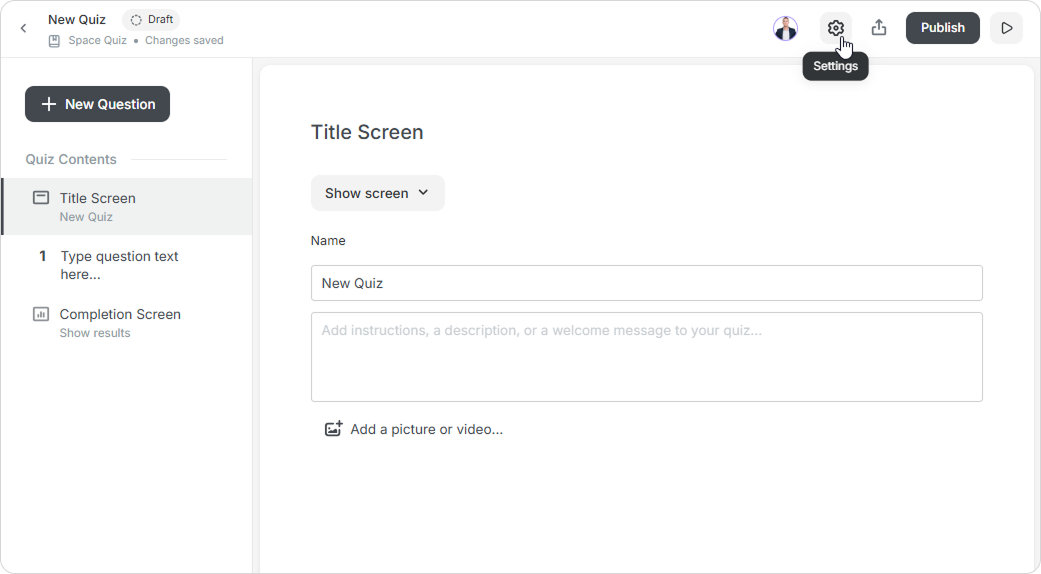Expand the Show screen dropdown

(x=378, y=193)
